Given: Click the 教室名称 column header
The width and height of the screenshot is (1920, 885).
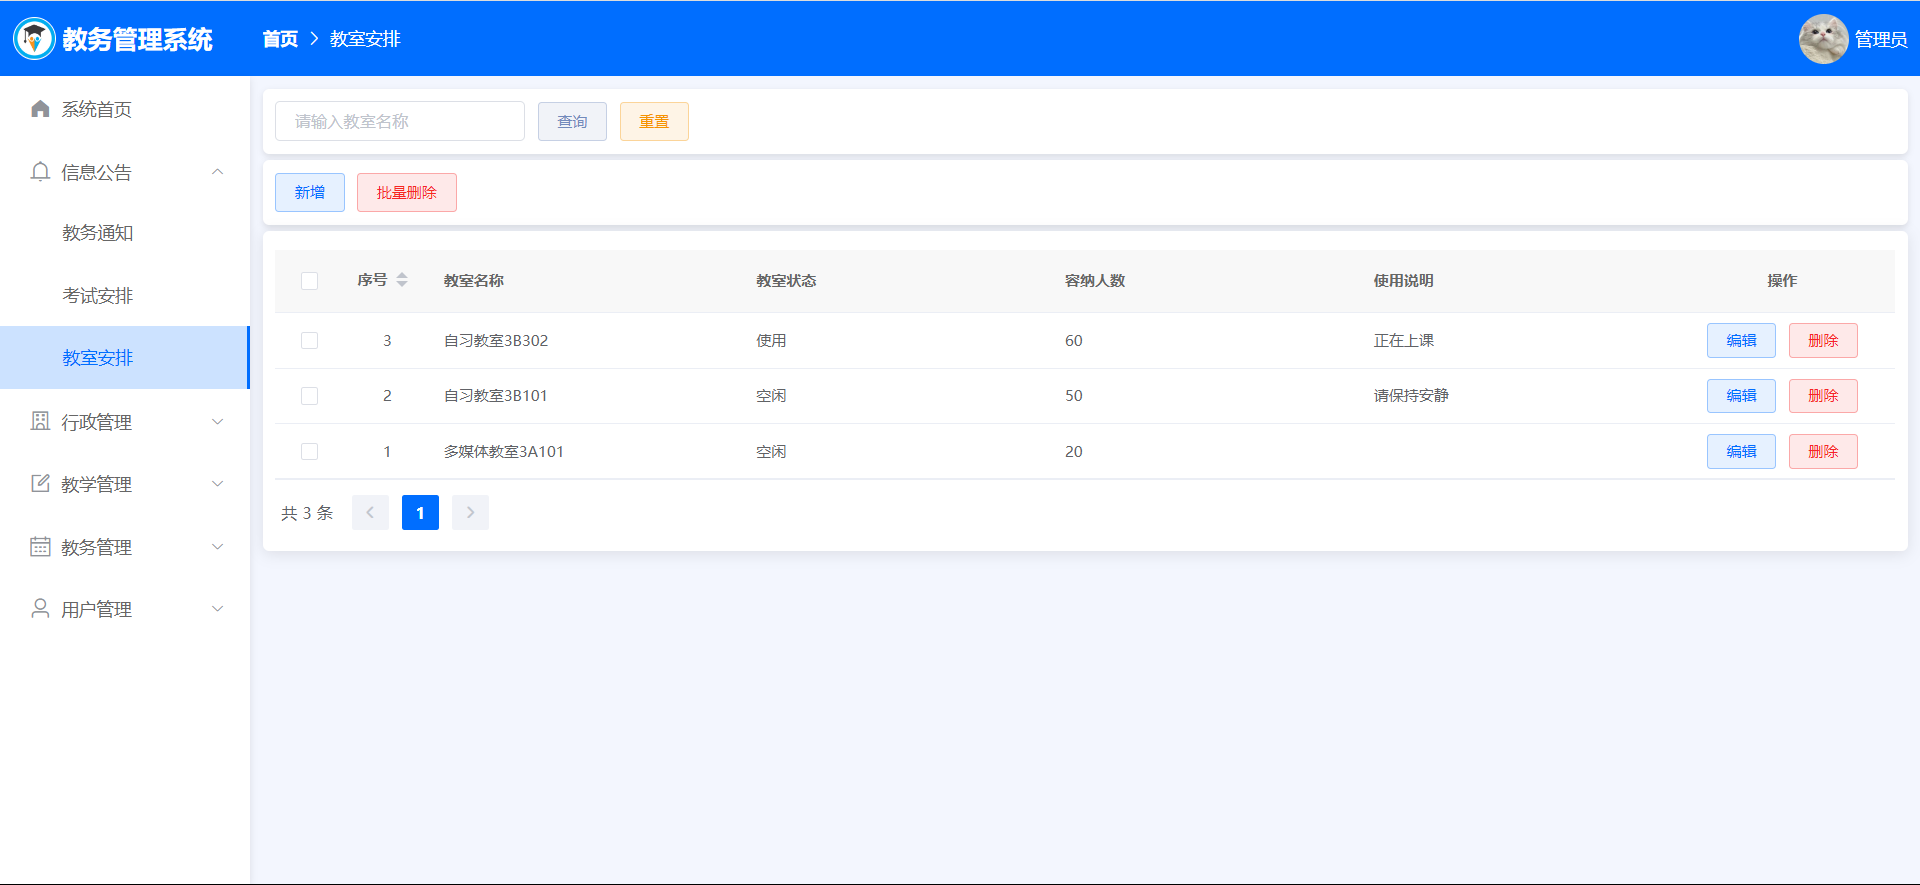Looking at the screenshot, I should (x=474, y=281).
